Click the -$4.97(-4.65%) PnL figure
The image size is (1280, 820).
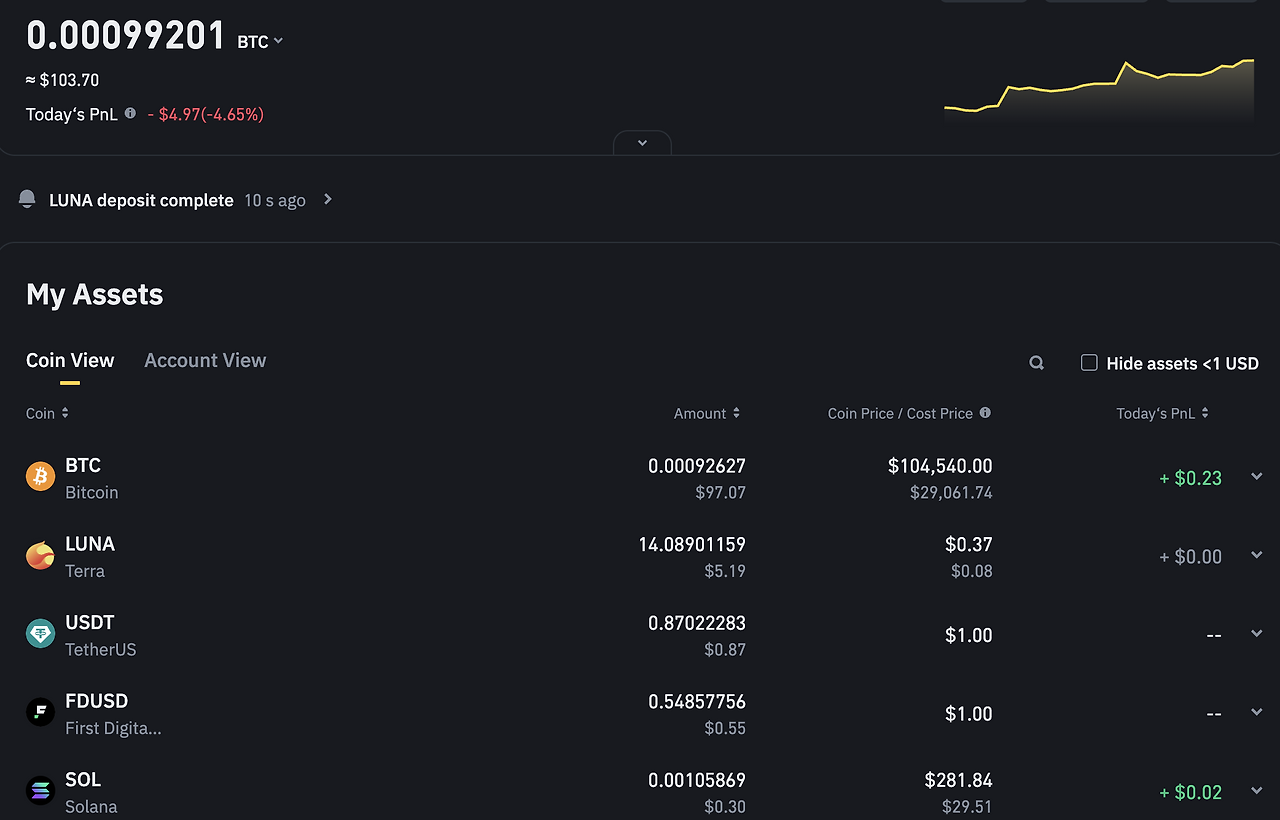point(205,114)
